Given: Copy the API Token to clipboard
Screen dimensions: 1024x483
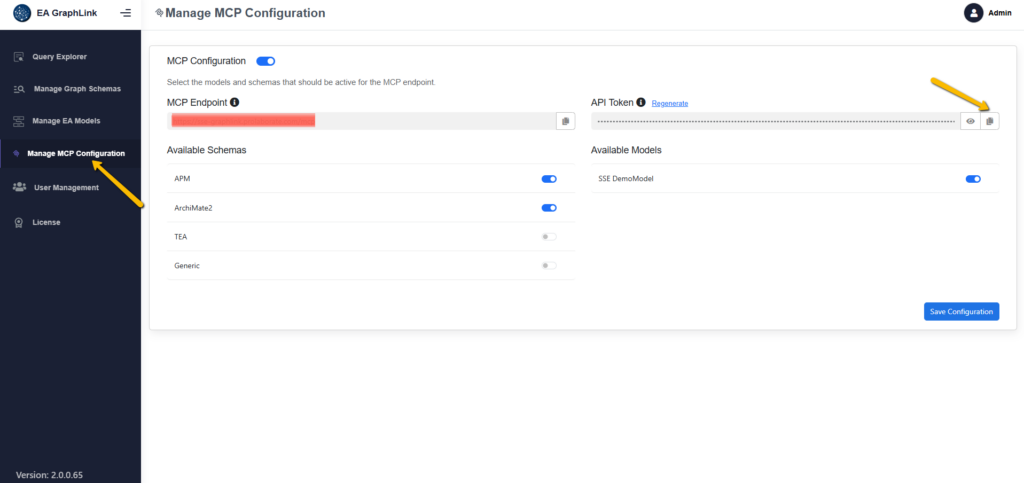Looking at the screenshot, I should pos(989,121).
